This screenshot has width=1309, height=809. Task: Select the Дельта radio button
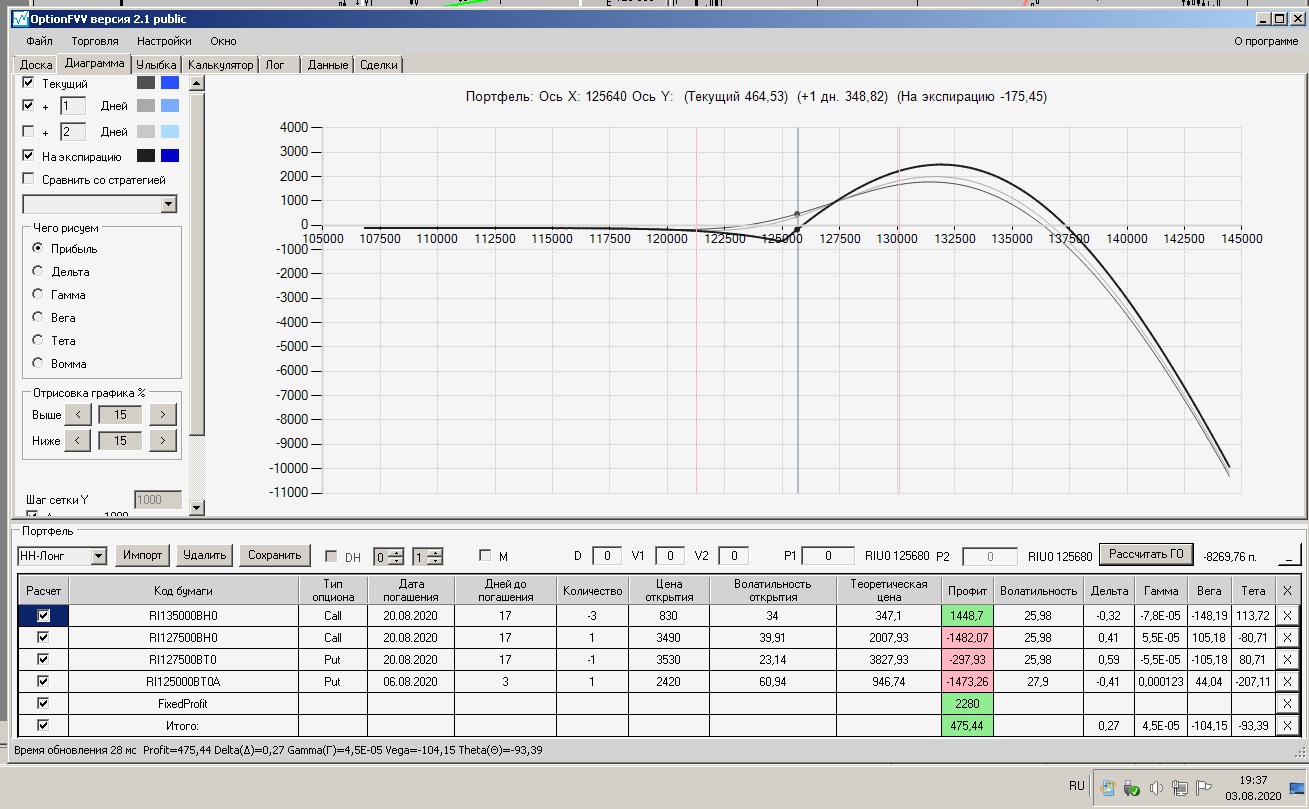[39, 271]
